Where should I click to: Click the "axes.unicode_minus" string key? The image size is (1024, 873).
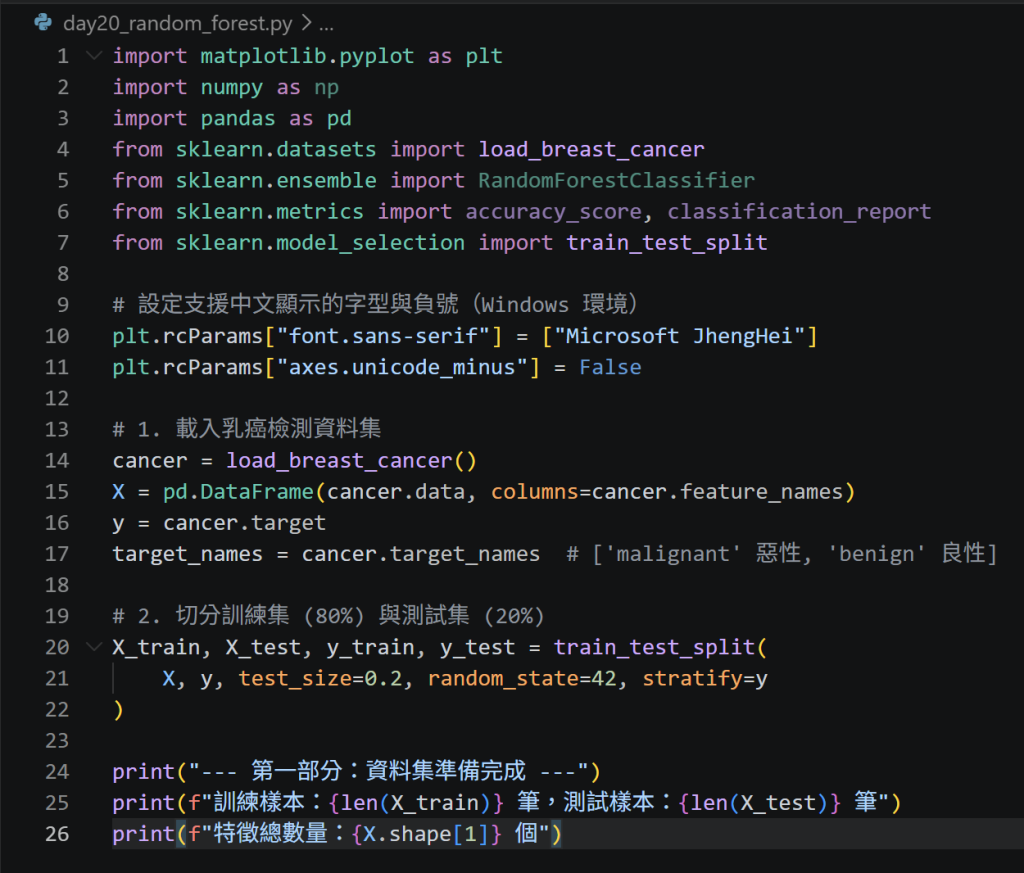coord(402,367)
